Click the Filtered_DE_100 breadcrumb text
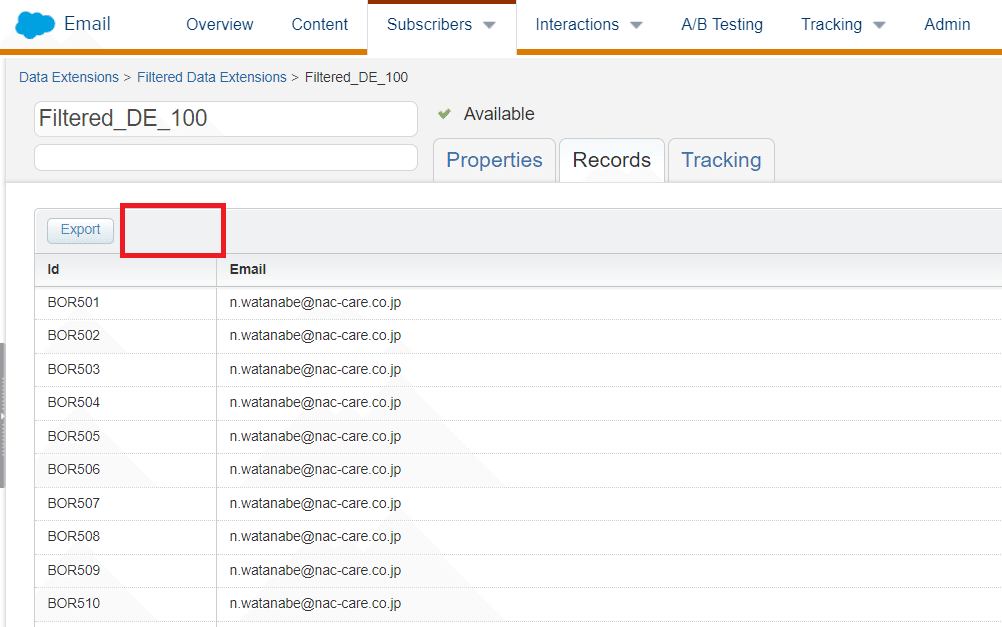Image resolution: width=1002 pixels, height=627 pixels. pyautogui.click(x=356, y=77)
